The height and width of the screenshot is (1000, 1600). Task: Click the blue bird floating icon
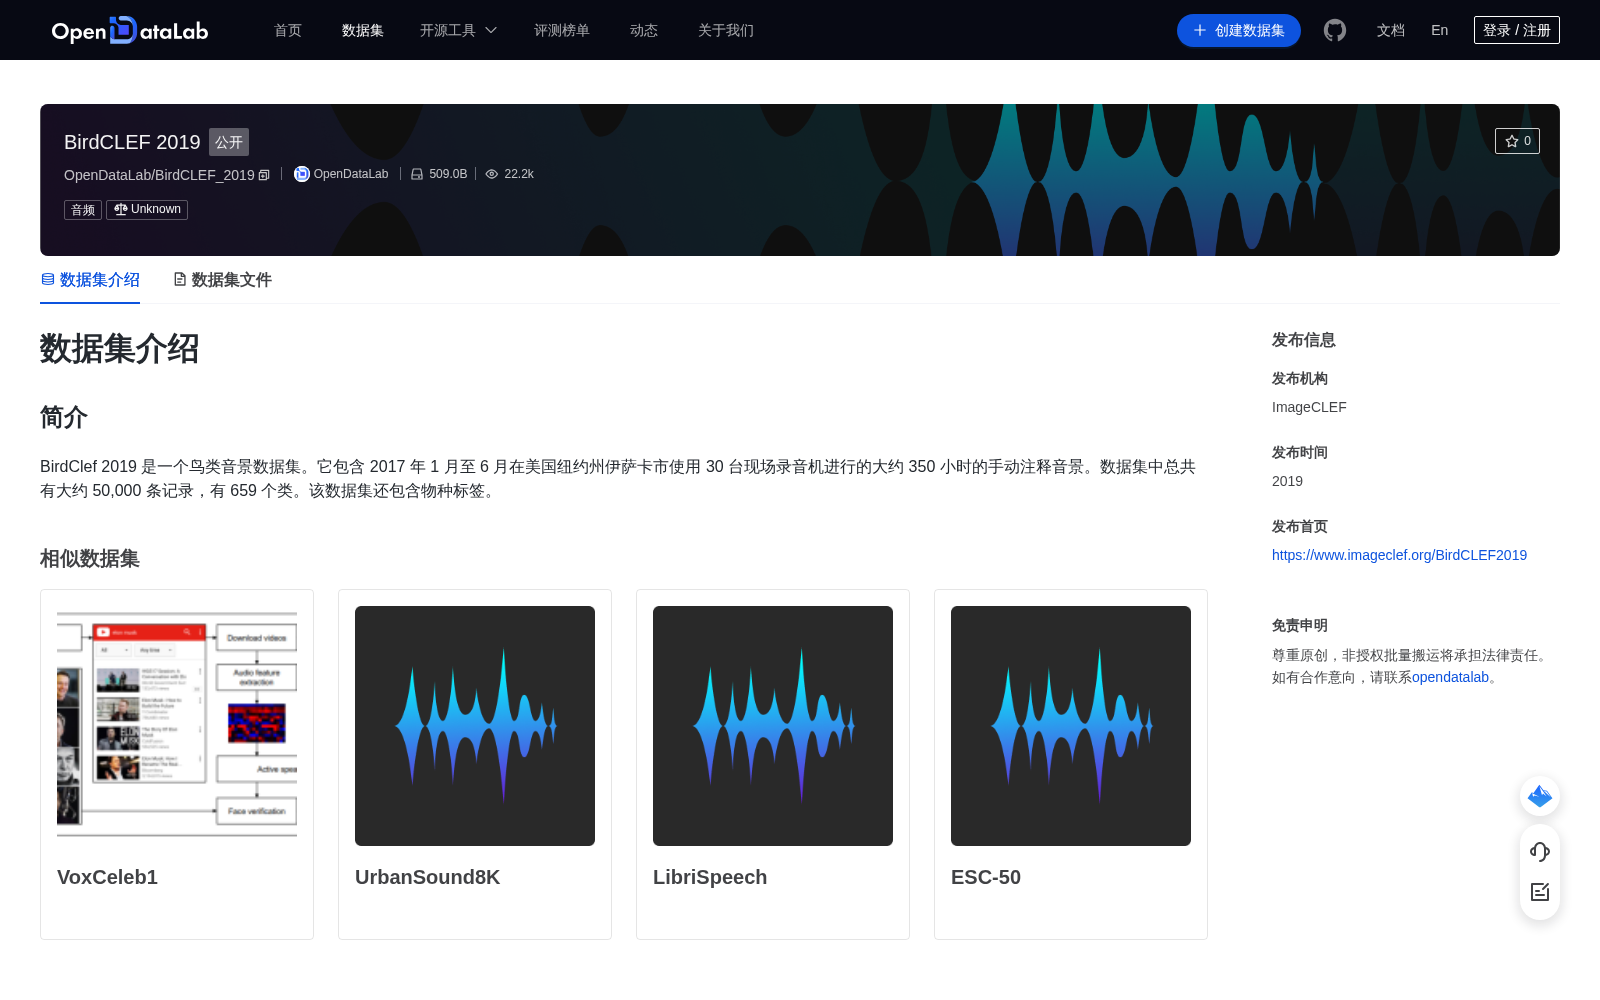(x=1540, y=796)
